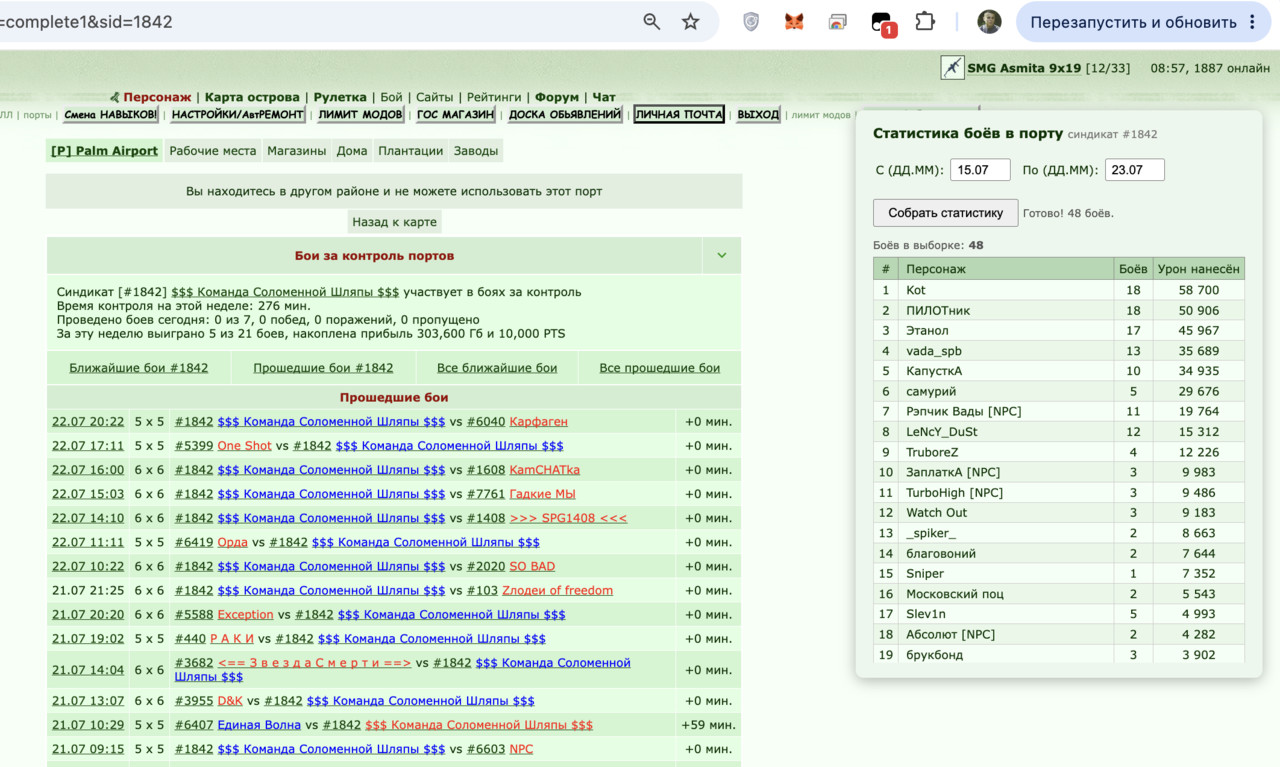Screen dimensions: 1280x767
Task: Switch to the Плантации tab
Action: coord(410,151)
